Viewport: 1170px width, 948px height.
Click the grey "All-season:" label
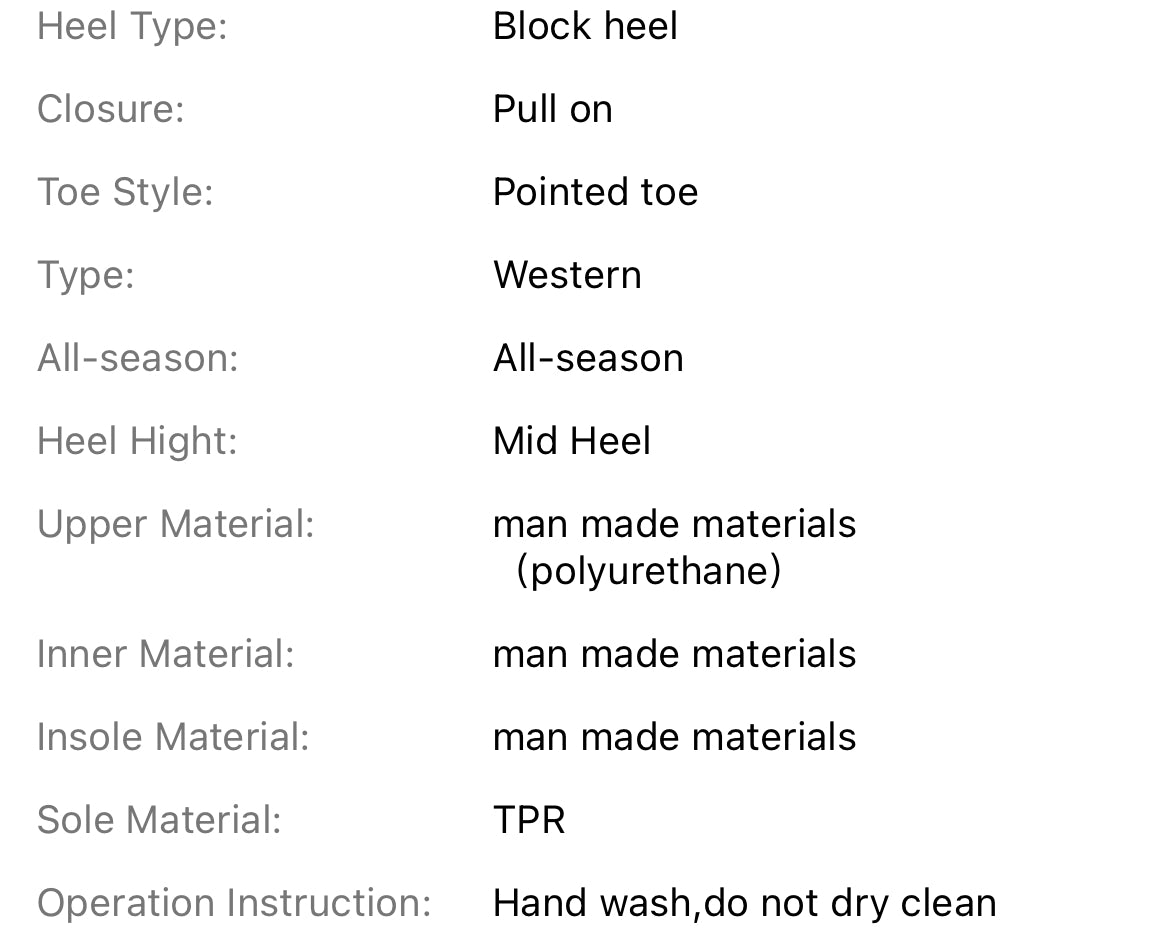click(138, 358)
